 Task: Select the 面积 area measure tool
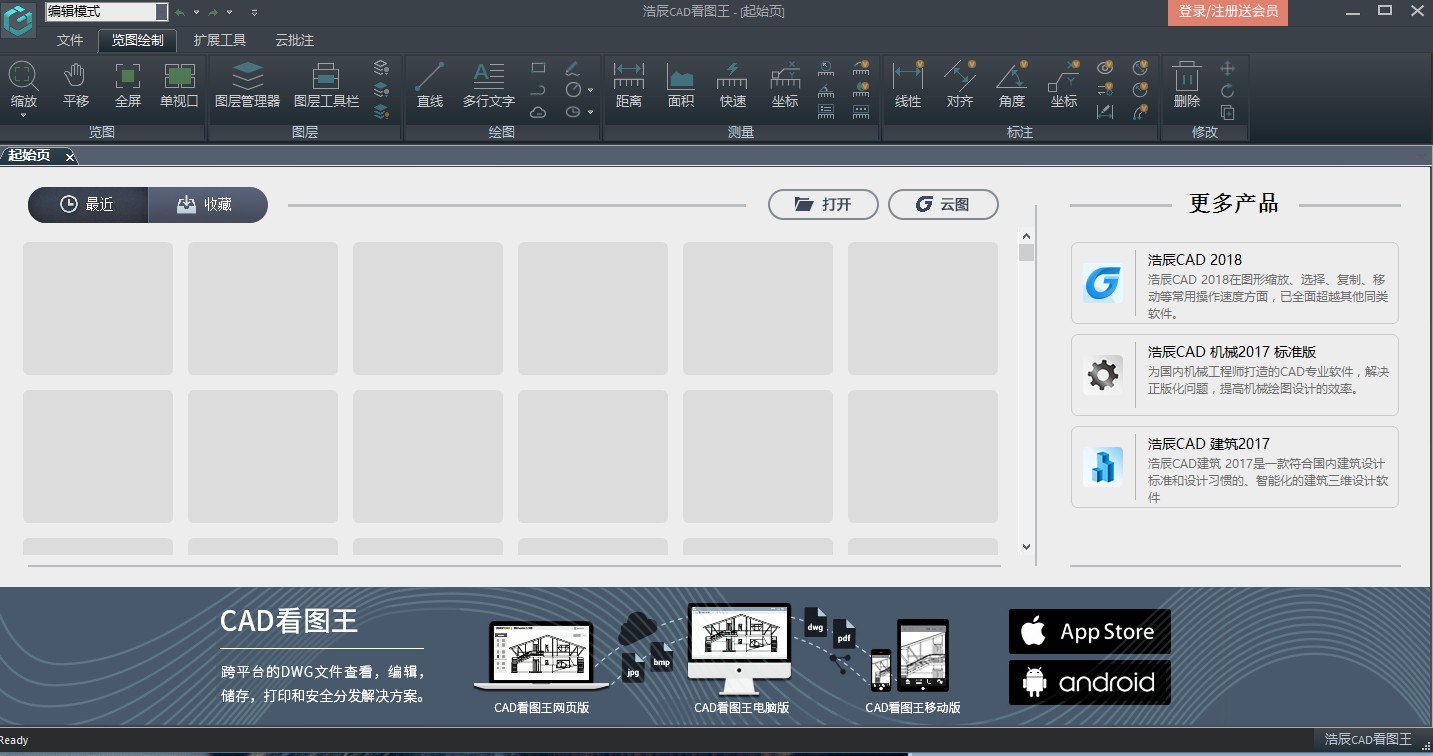point(681,84)
